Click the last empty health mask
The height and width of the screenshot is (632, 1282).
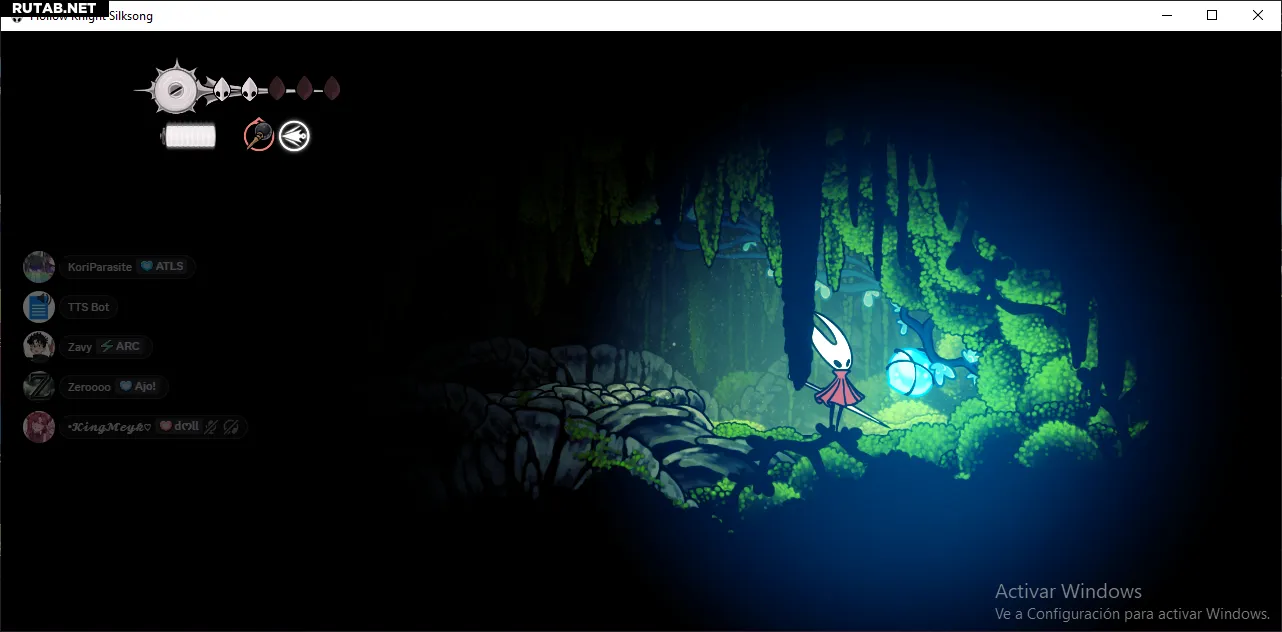coord(332,89)
